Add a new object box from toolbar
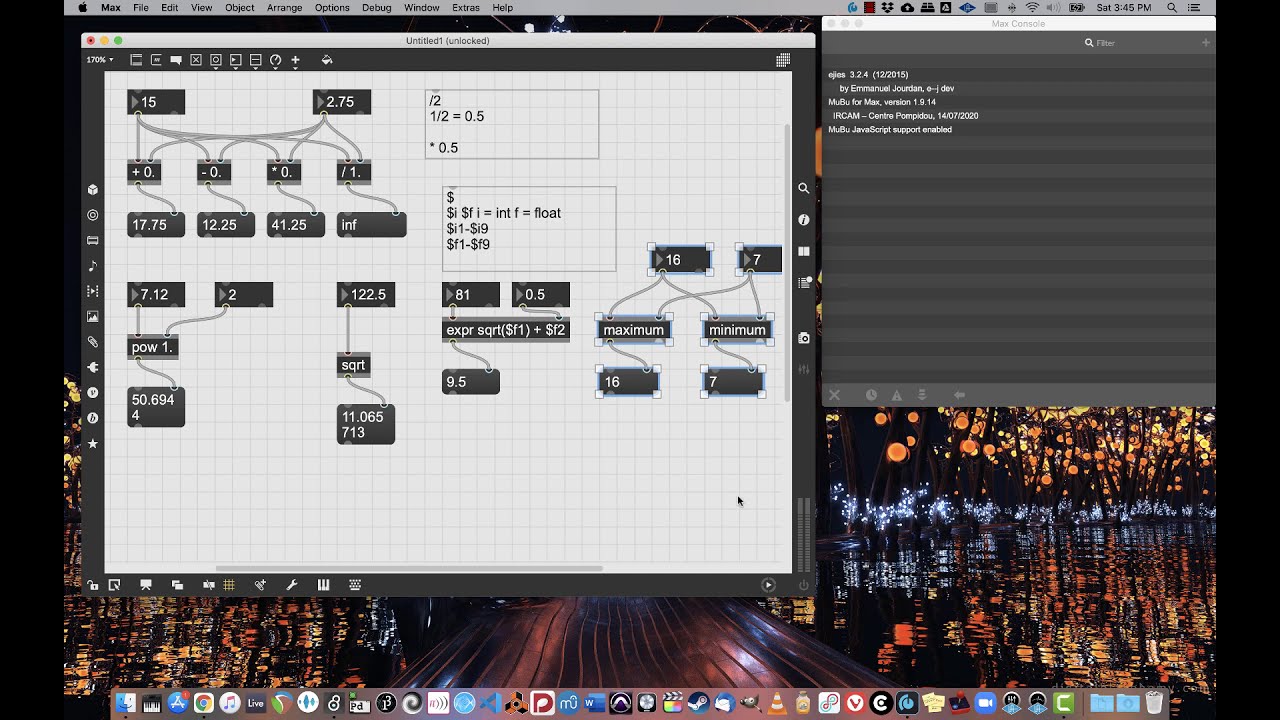 pyautogui.click(x=136, y=60)
